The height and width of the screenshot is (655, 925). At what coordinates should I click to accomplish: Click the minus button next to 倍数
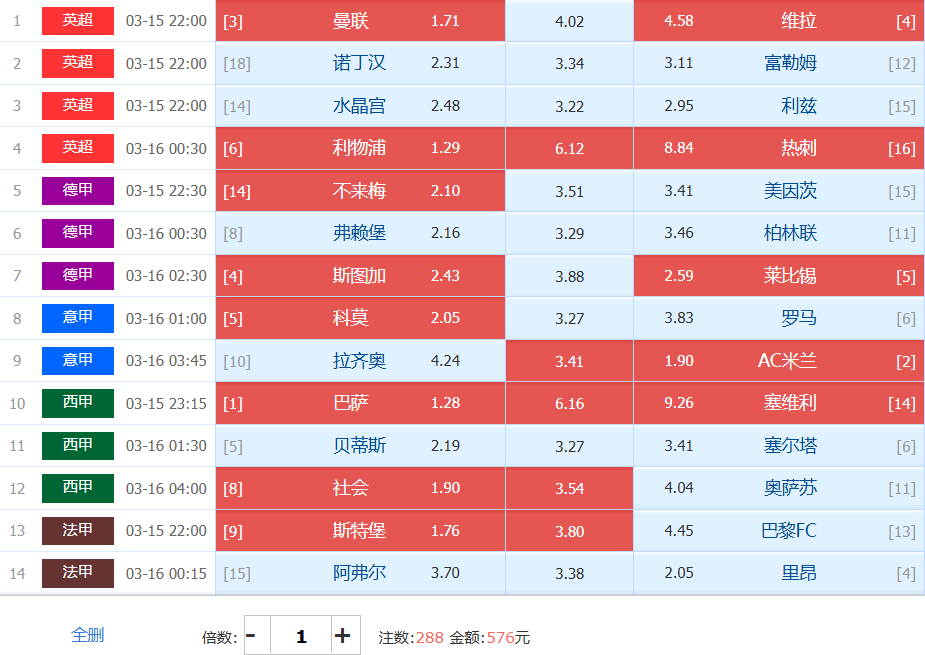(252, 636)
